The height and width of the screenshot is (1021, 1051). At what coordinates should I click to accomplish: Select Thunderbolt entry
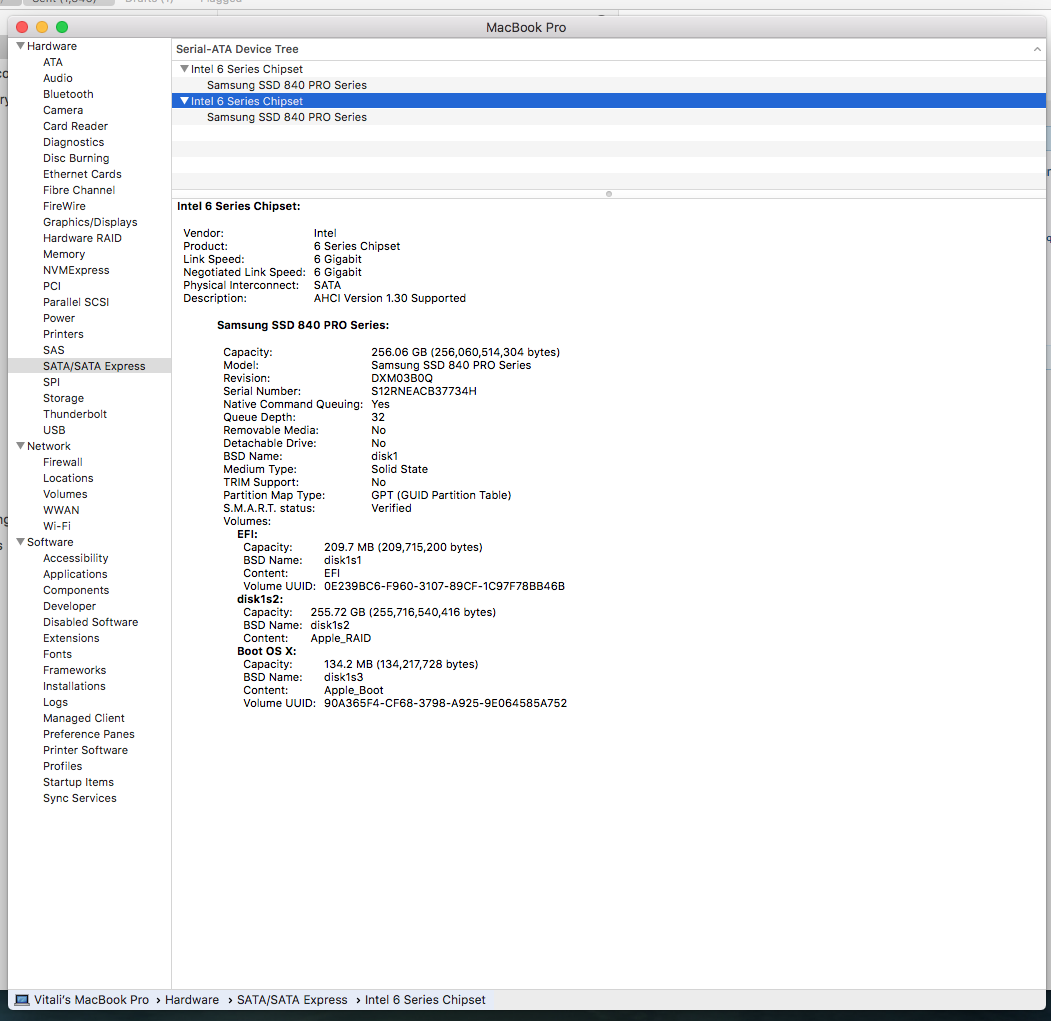point(75,414)
